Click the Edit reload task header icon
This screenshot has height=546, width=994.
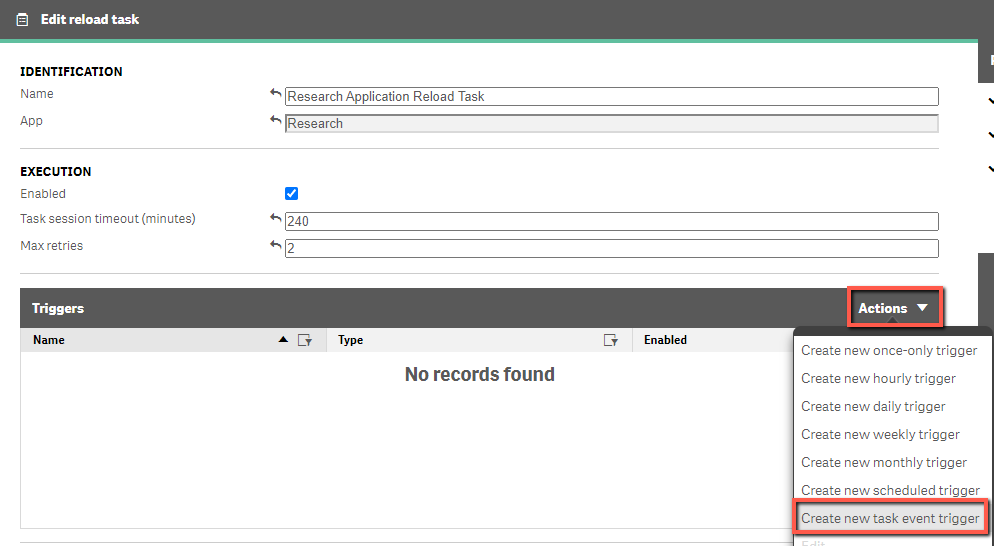(22, 20)
